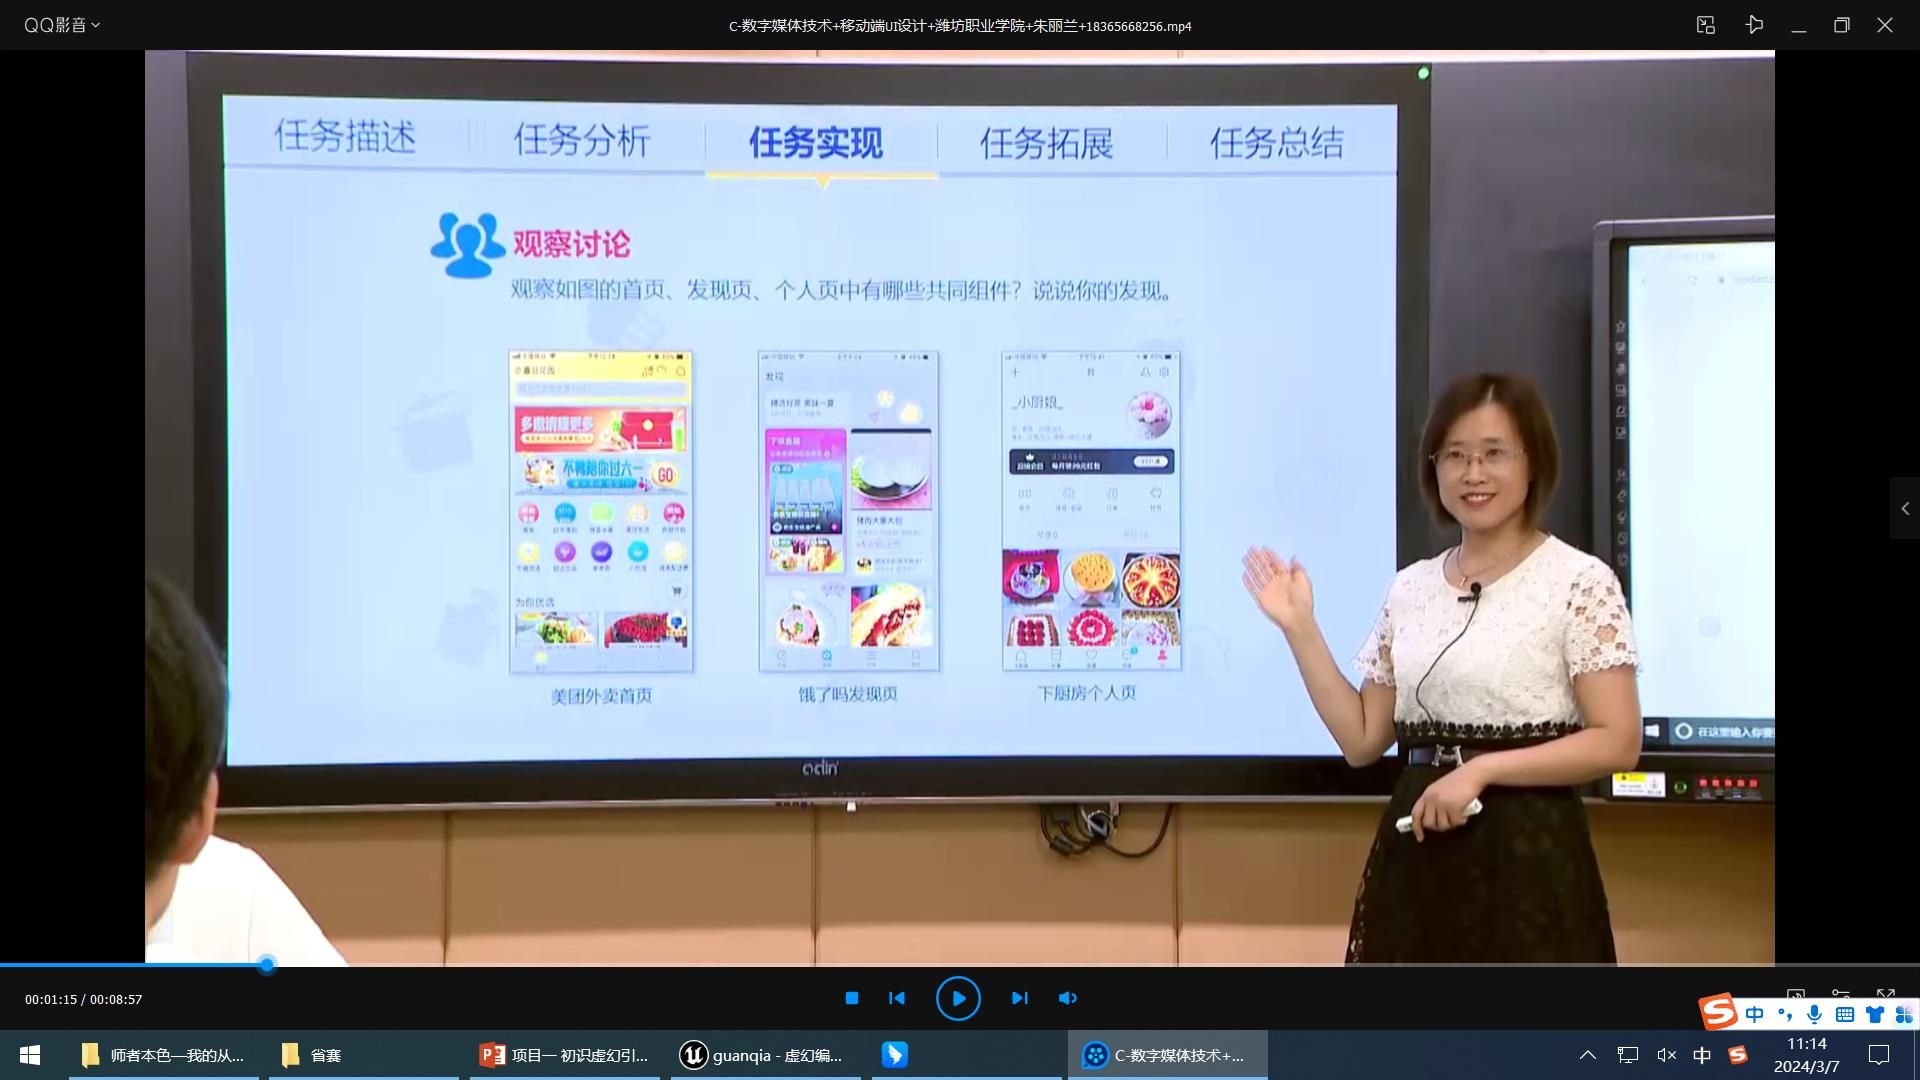Switch to PowerPoint 项目一 taskbar item
The width and height of the screenshot is (1920, 1080).
point(565,1055)
